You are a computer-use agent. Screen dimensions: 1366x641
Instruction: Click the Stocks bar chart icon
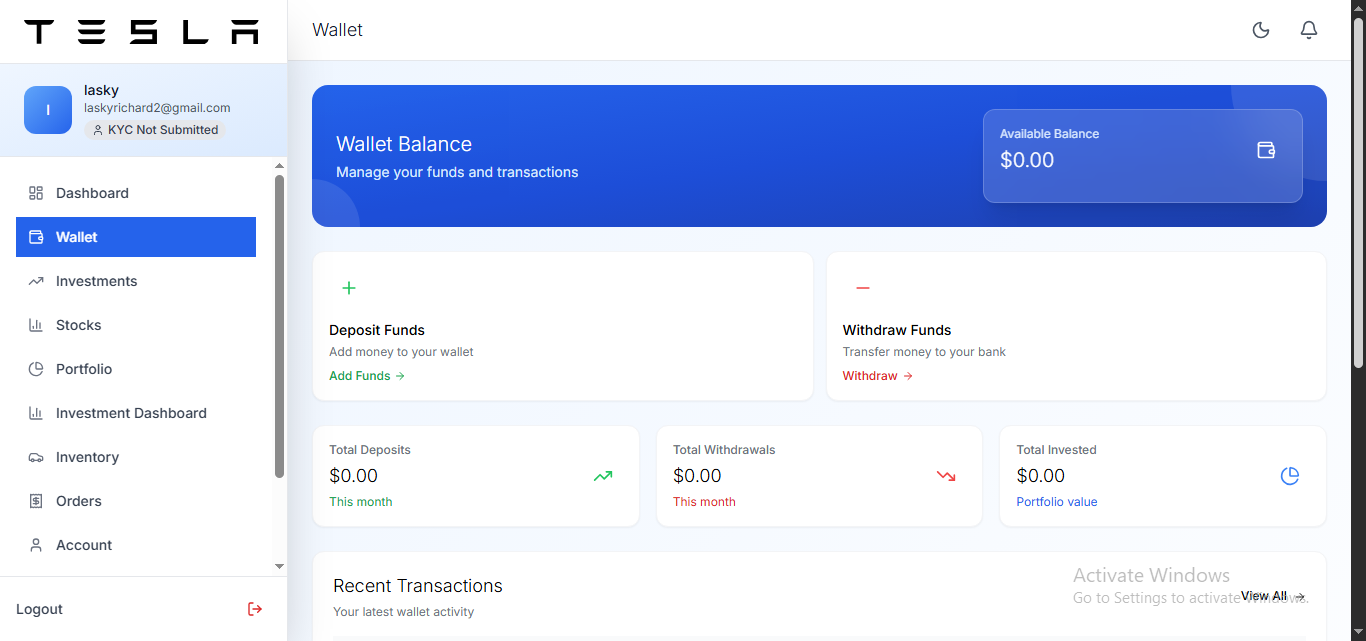(x=36, y=325)
